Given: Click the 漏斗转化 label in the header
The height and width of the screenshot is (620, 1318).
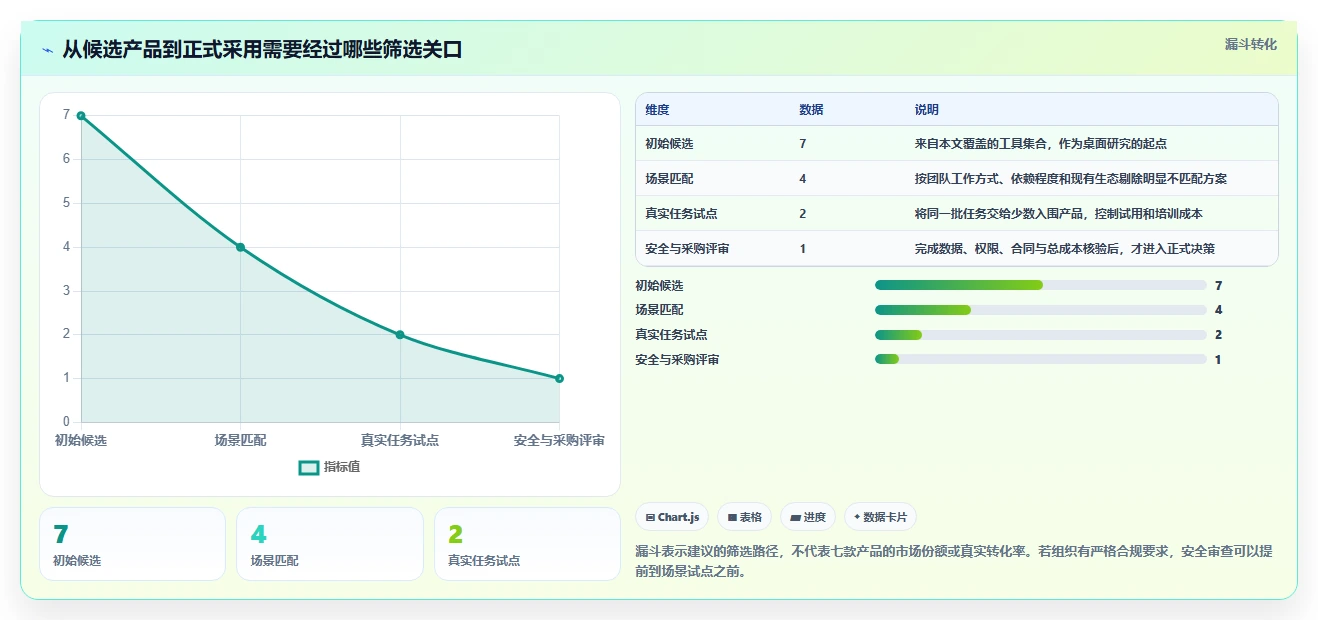Looking at the screenshot, I should click(1251, 44).
